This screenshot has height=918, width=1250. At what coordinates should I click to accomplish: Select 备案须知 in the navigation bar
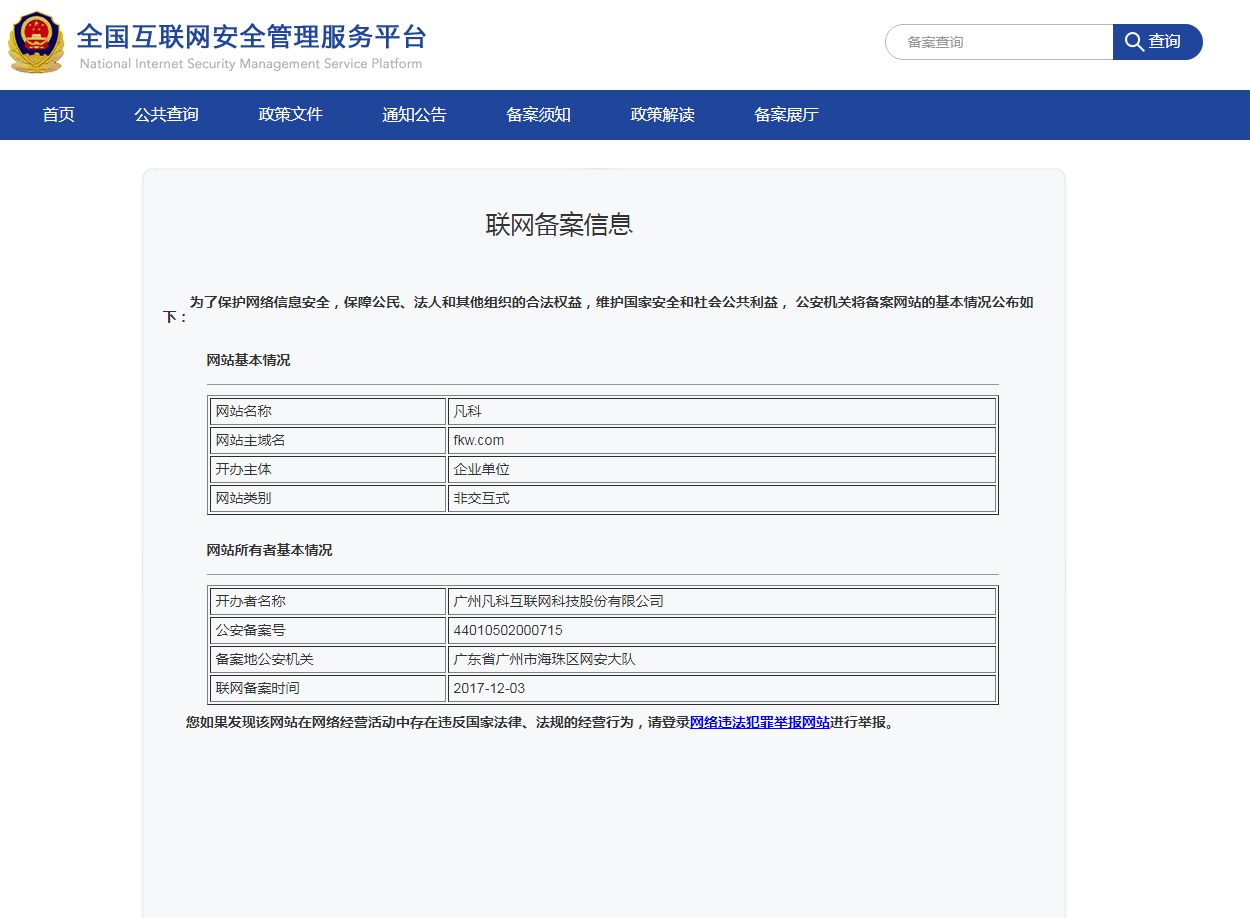[x=539, y=115]
